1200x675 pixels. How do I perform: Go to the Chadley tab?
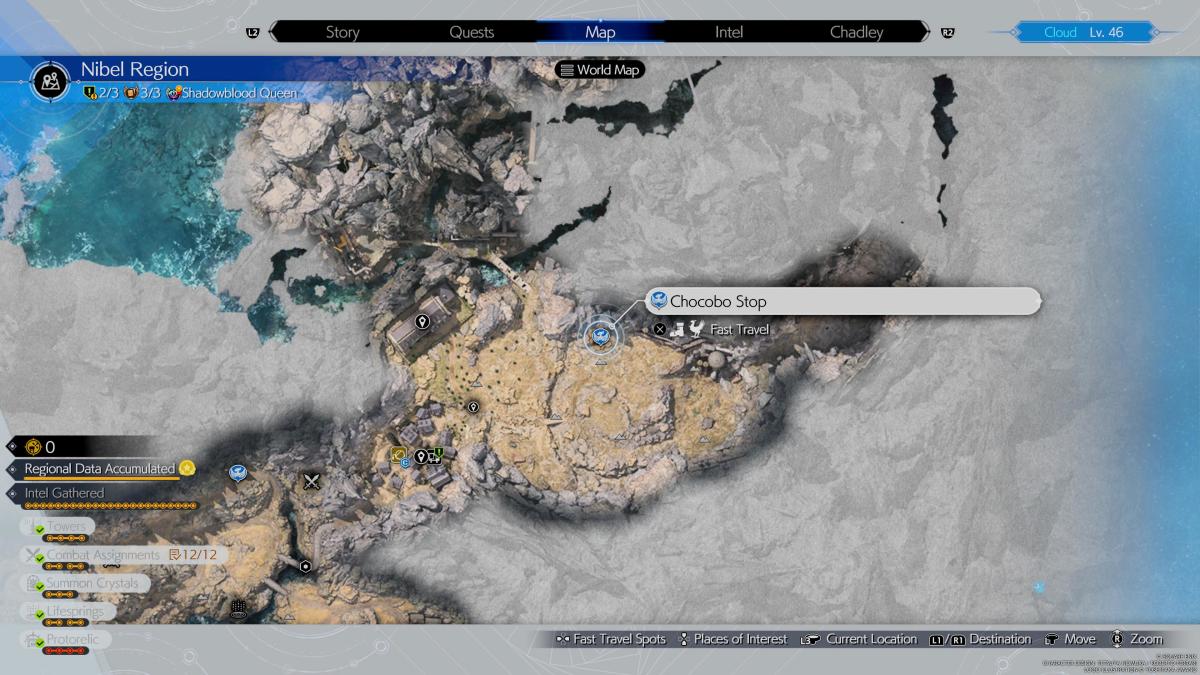tap(857, 32)
